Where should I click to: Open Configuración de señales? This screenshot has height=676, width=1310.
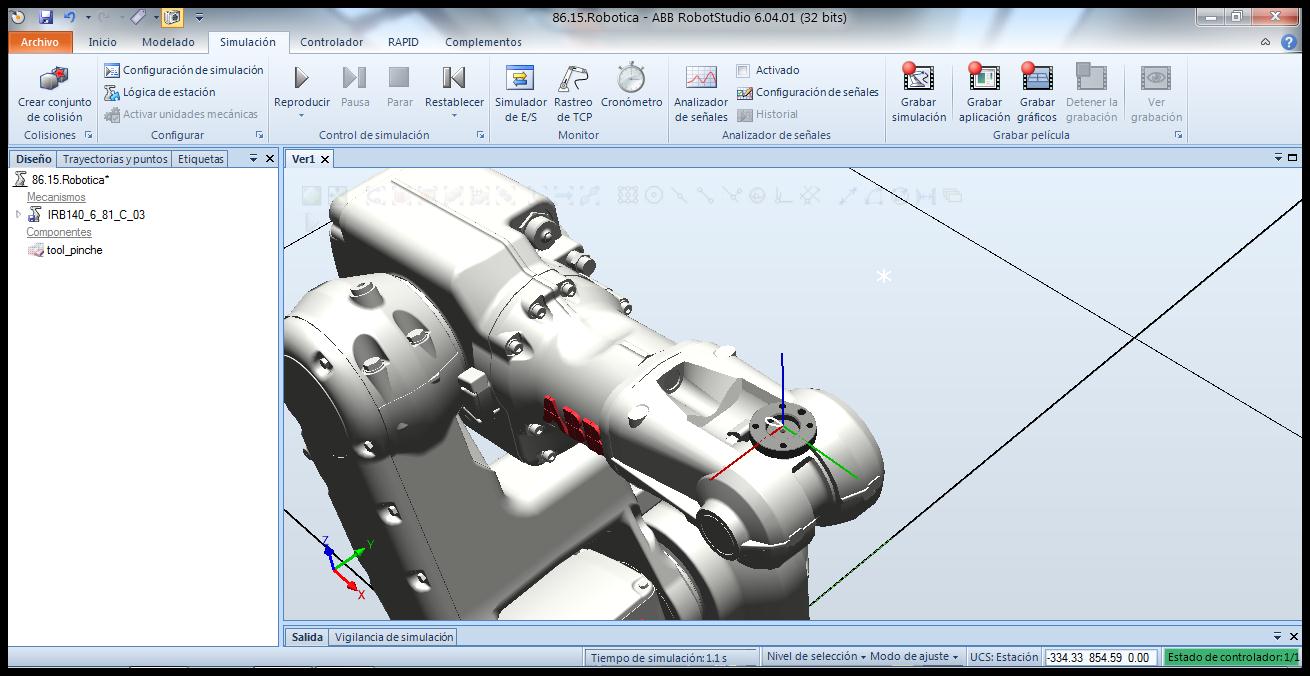[x=808, y=92]
